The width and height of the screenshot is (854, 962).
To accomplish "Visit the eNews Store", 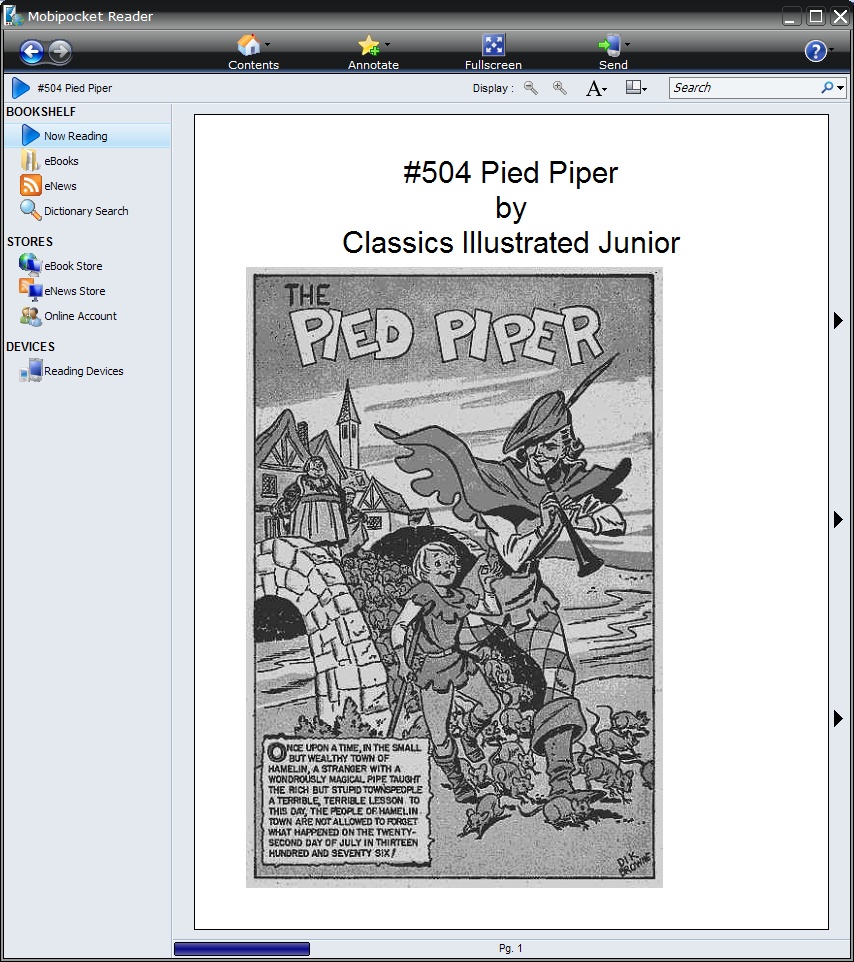I will point(74,291).
